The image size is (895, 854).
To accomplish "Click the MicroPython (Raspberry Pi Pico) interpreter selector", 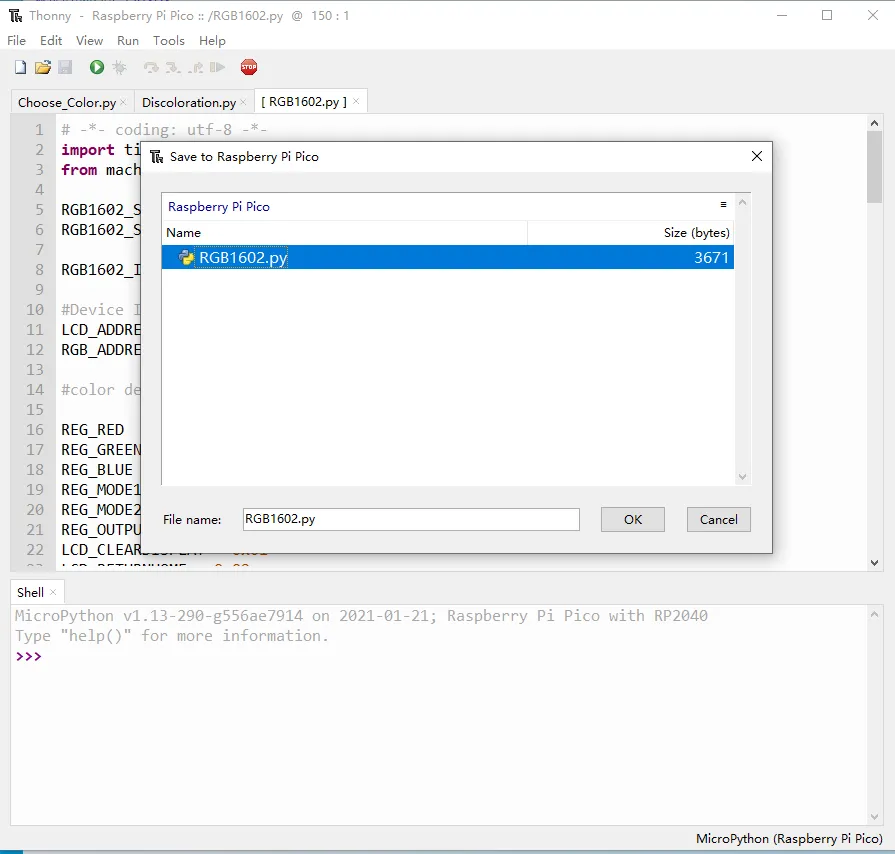I will (789, 839).
